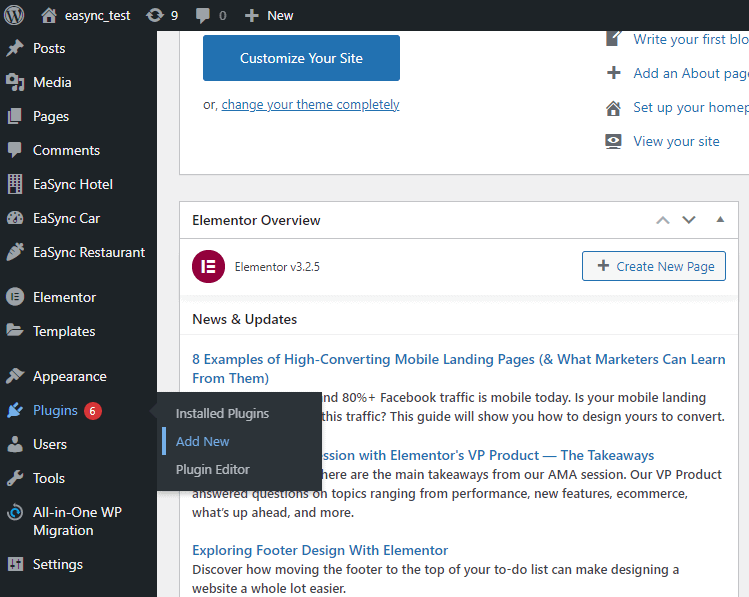Open EaSync Hotel menu label
The image size is (749, 597).
[x=73, y=184]
